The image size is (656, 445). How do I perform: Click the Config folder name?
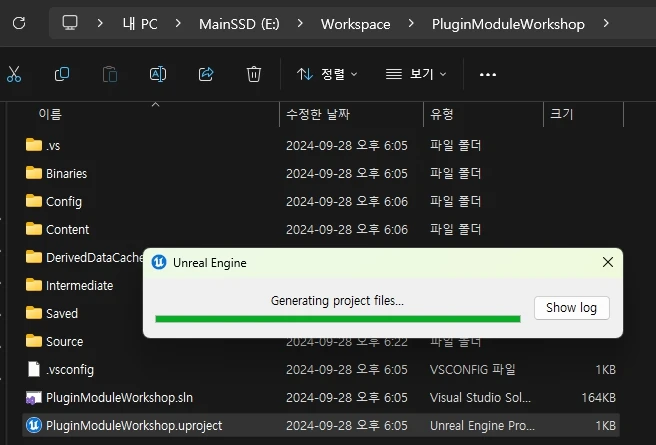coord(64,202)
